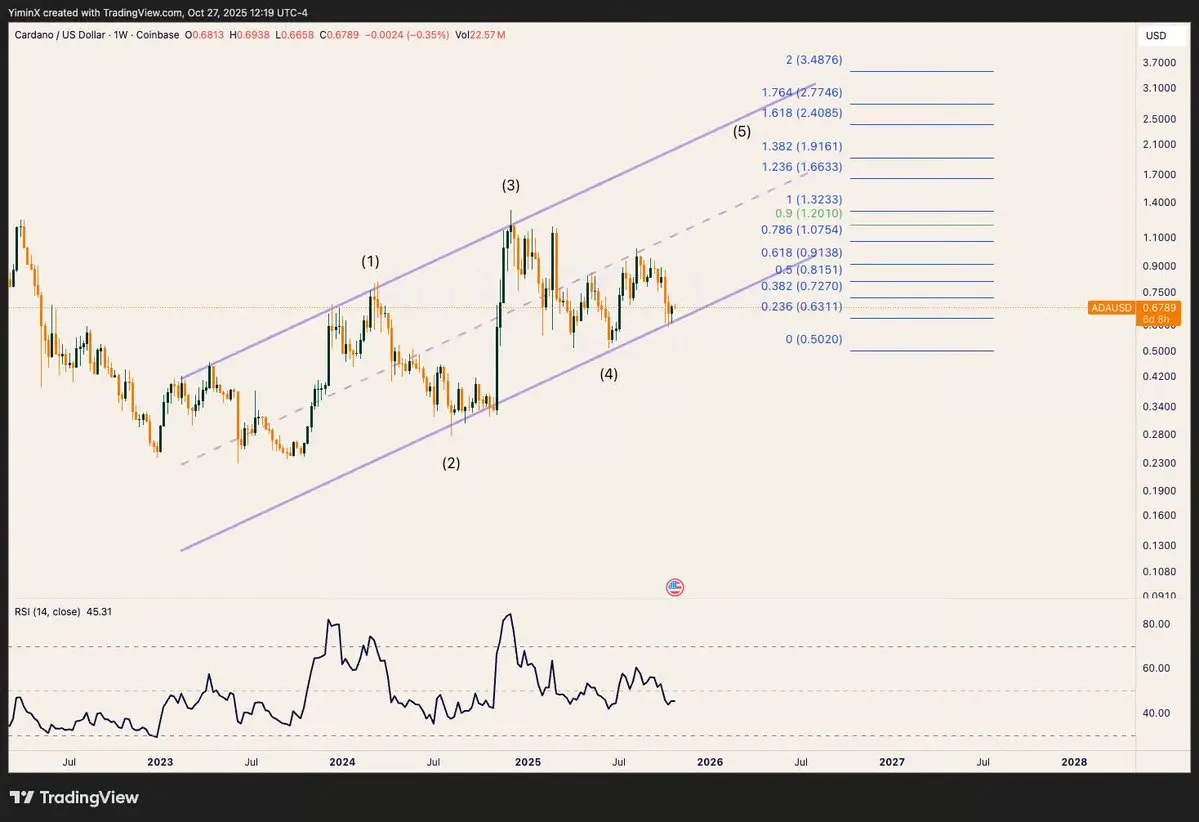Image resolution: width=1199 pixels, height=822 pixels.
Task: Select the 1.618 (2.4085) Fibonacci level
Action: [x=802, y=113]
